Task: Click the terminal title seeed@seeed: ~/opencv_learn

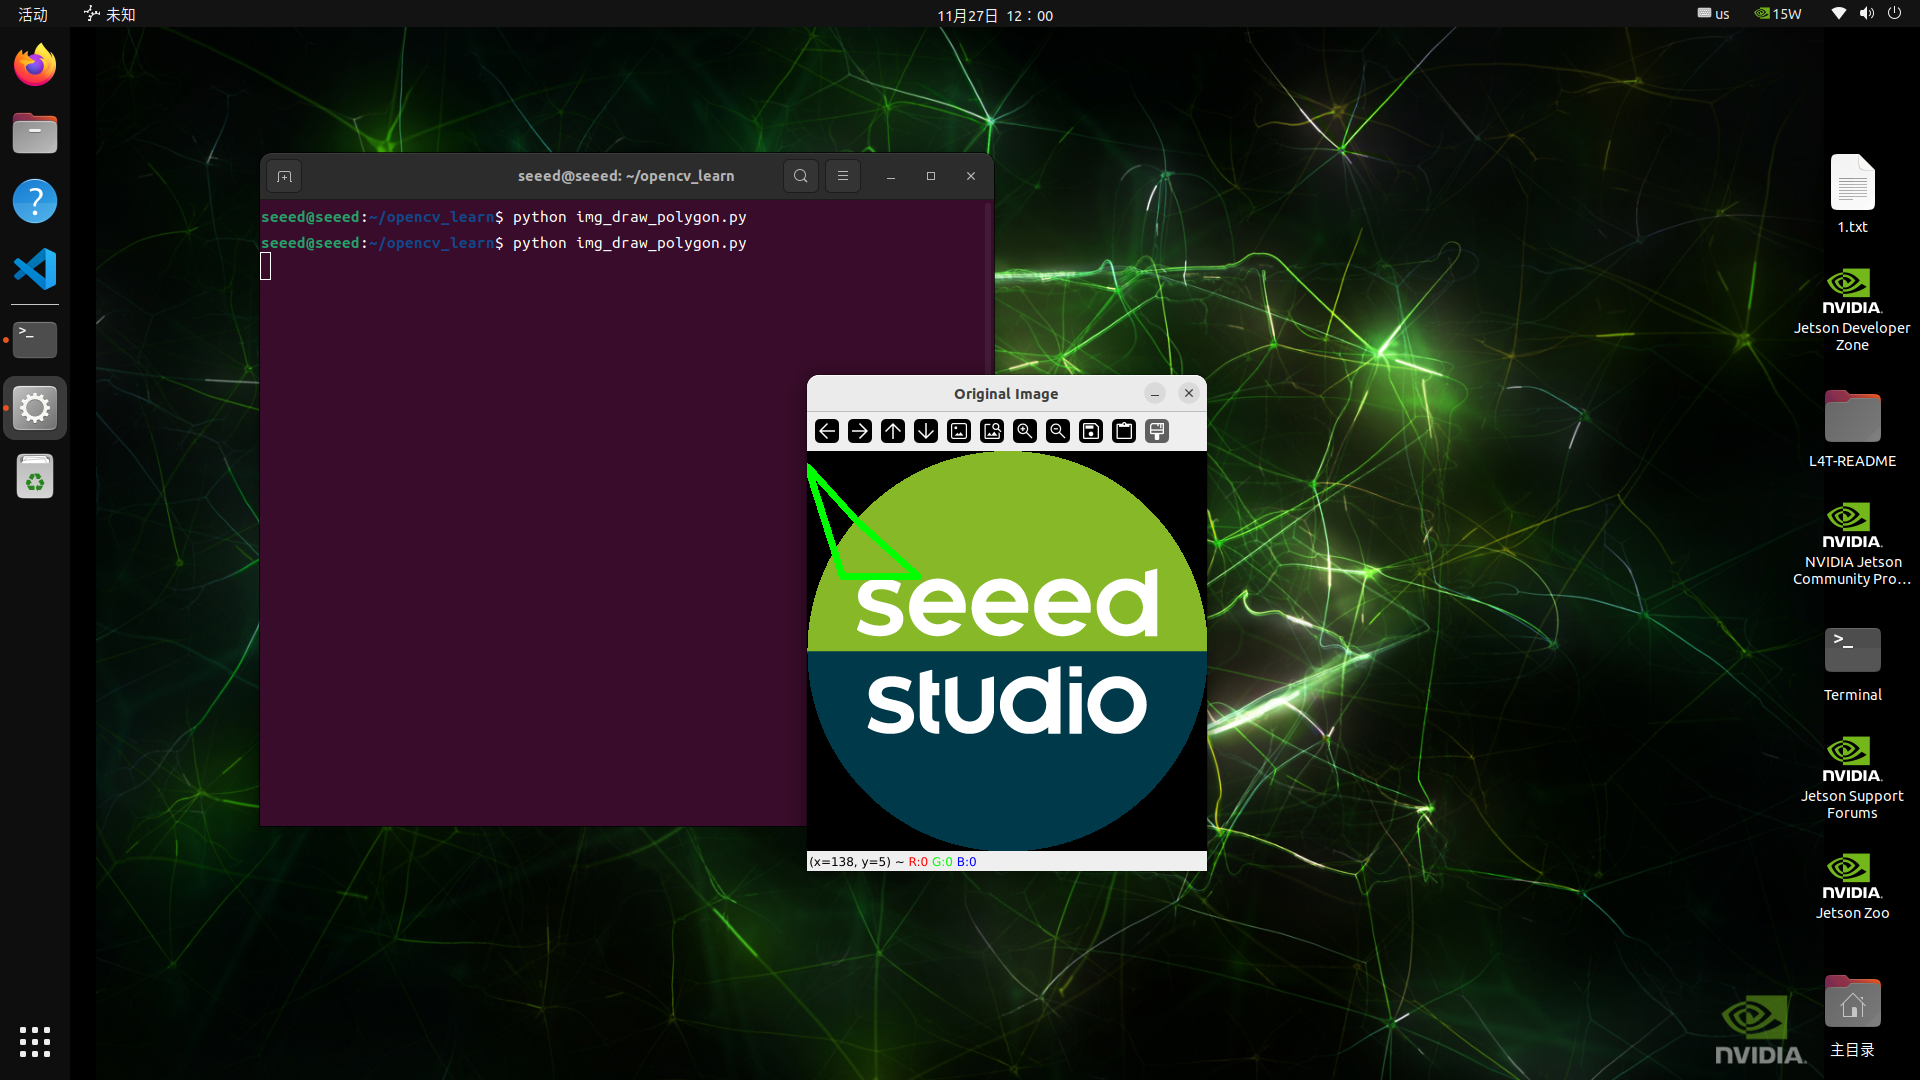Action: pyautogui.click(x=626, y=176)
